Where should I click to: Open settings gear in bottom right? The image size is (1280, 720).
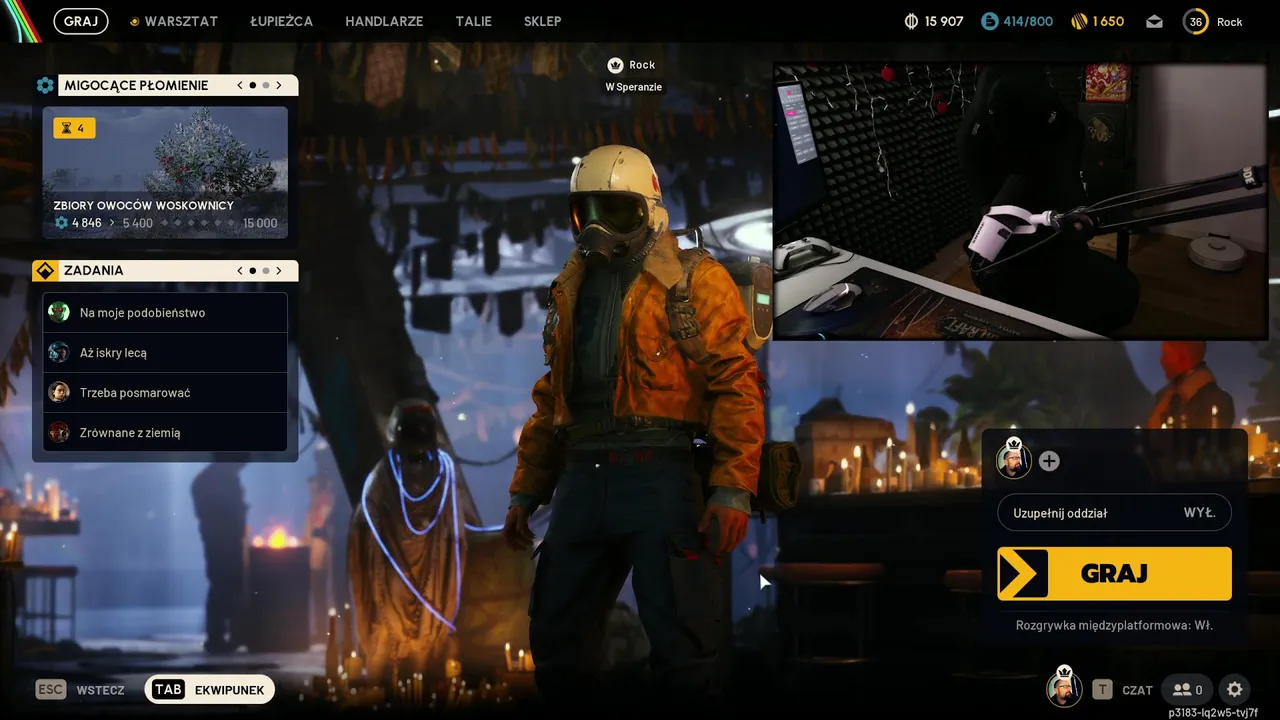click(x=1234, y=690)
